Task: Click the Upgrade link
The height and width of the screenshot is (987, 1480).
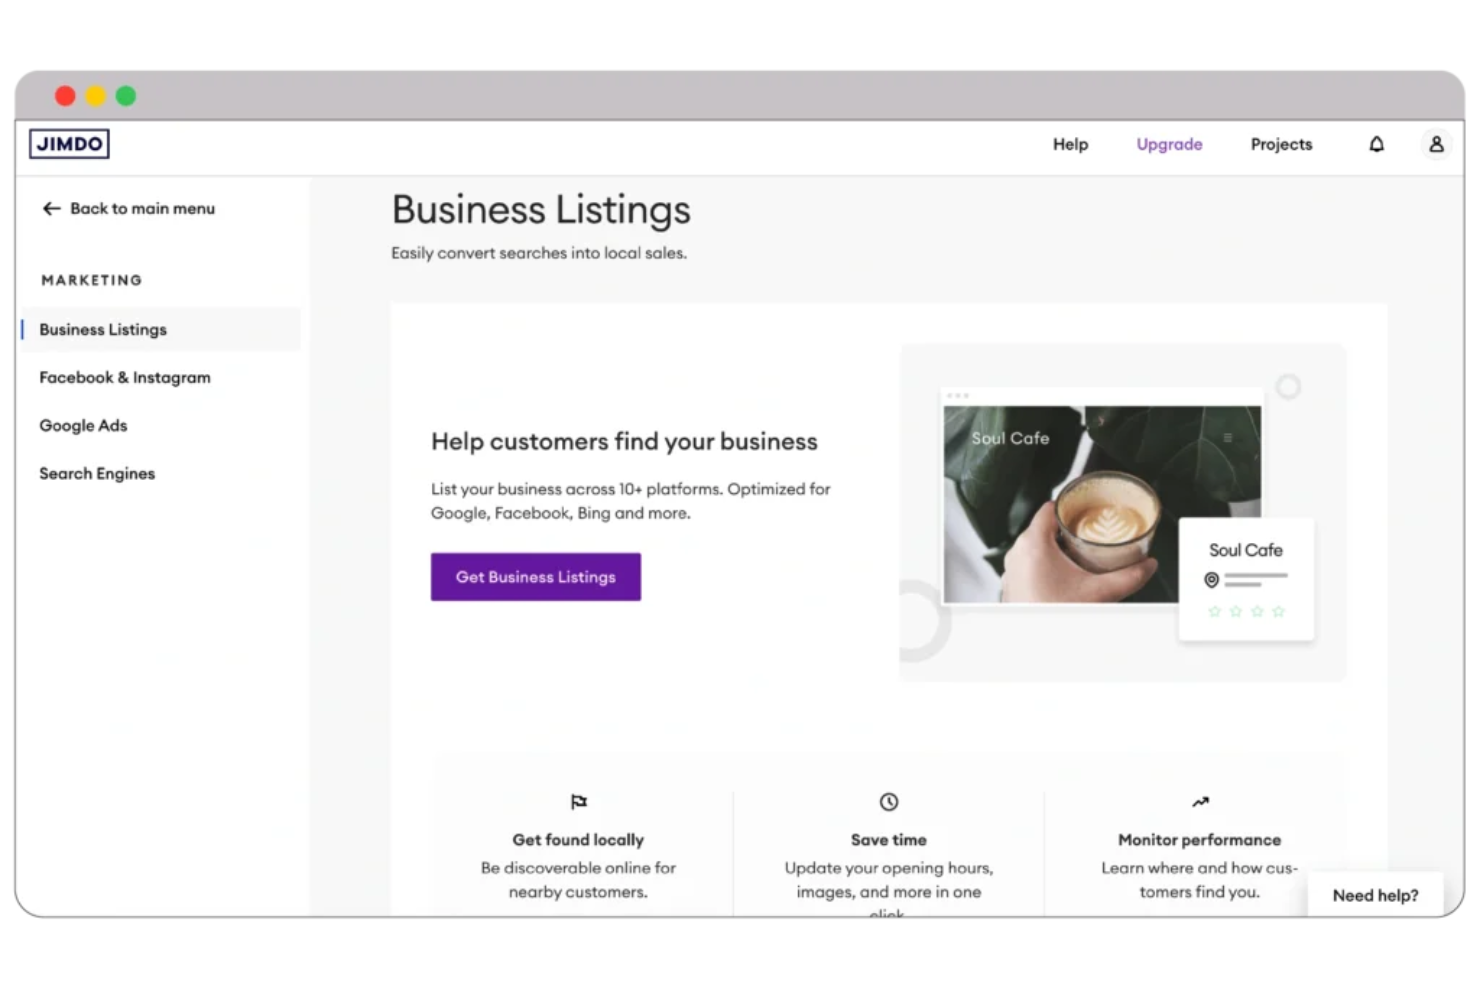Action: click(x=1169, y=144)
